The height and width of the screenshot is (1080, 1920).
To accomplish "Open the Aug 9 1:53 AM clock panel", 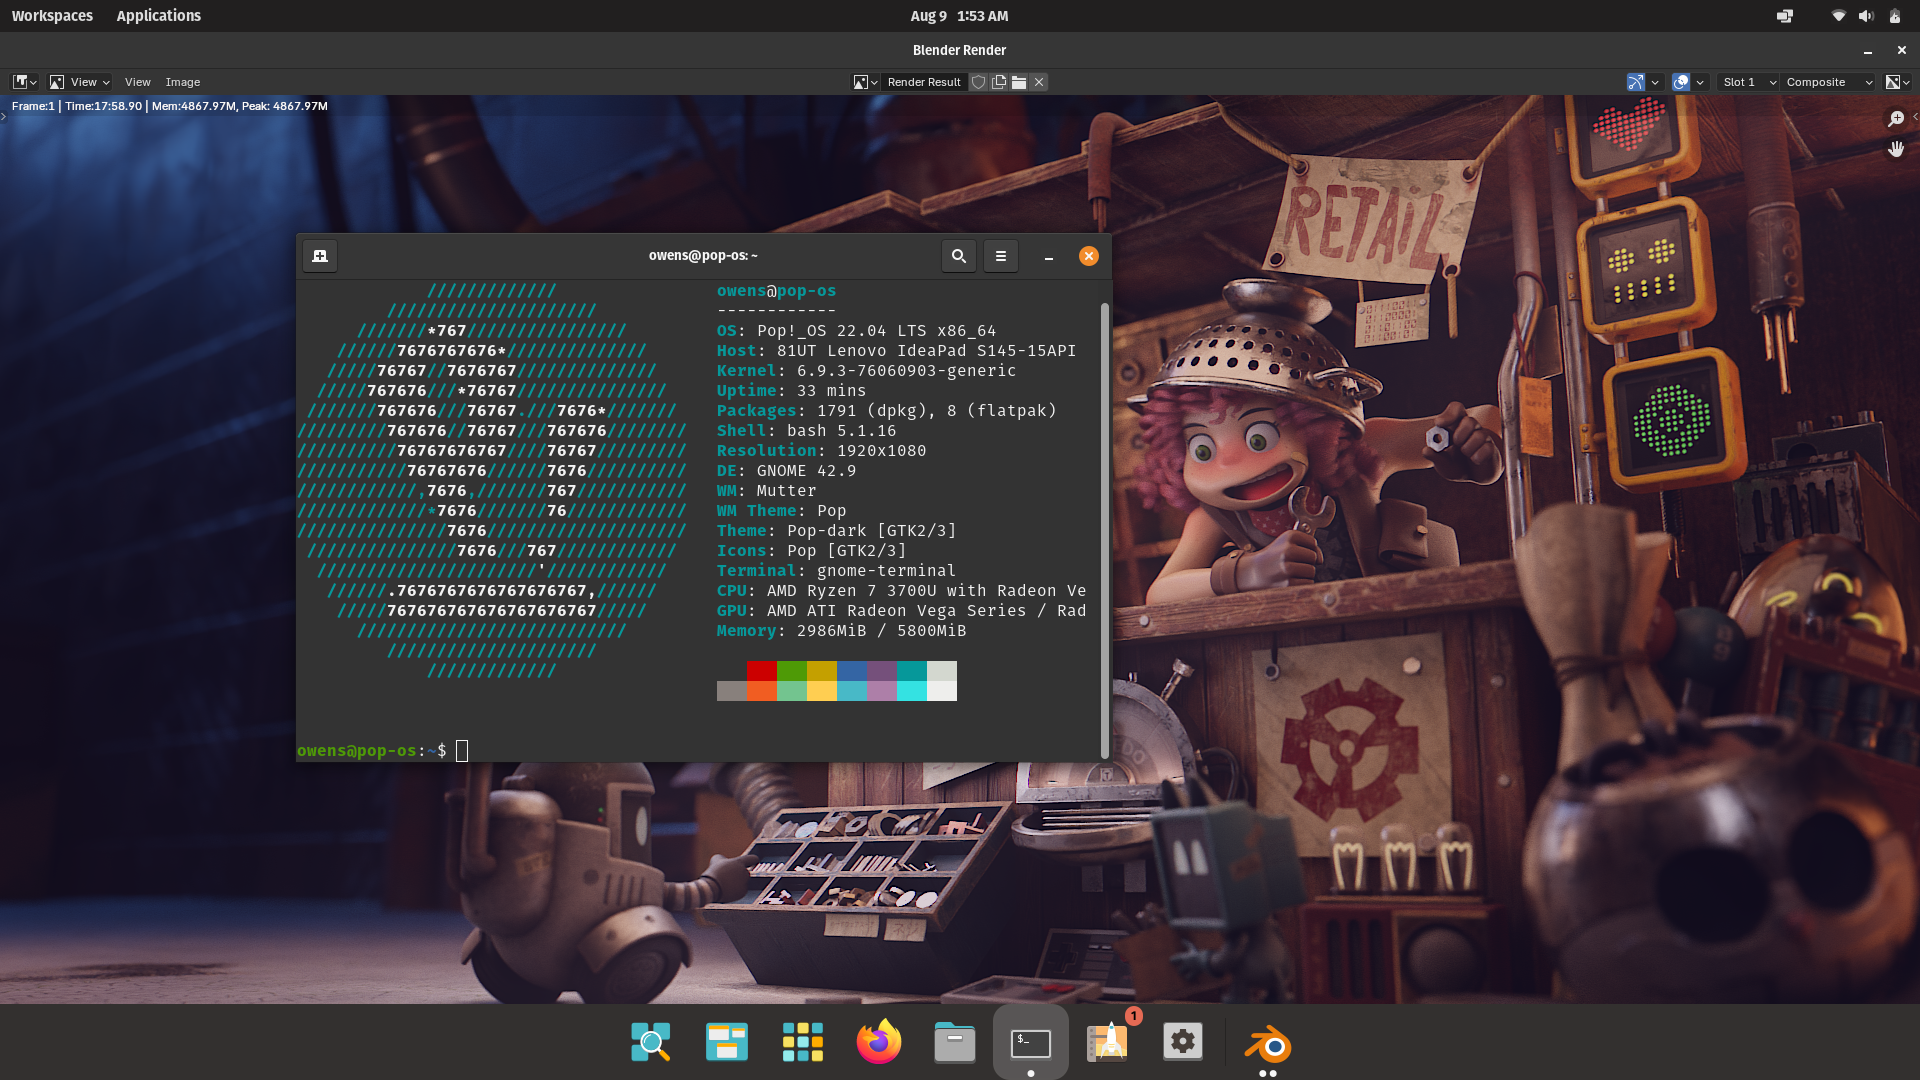I will [959, 16].
